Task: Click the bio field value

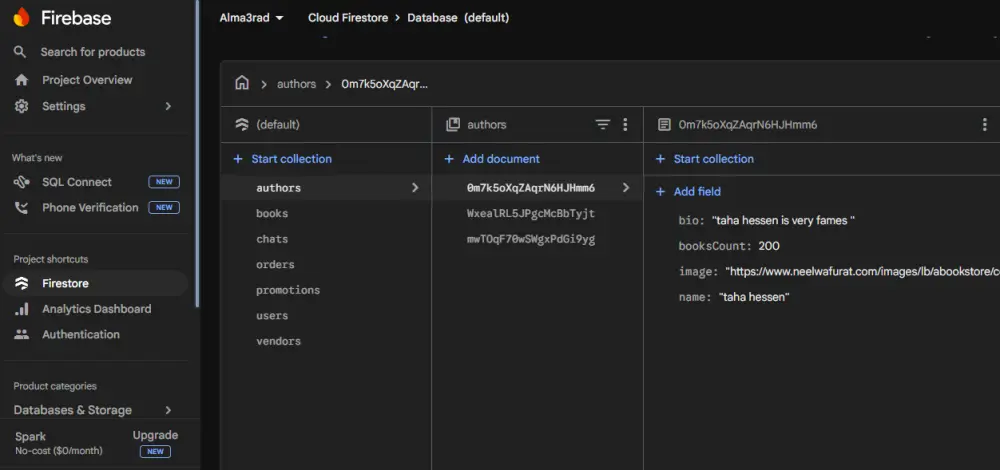Action: [x=783, y=221]
